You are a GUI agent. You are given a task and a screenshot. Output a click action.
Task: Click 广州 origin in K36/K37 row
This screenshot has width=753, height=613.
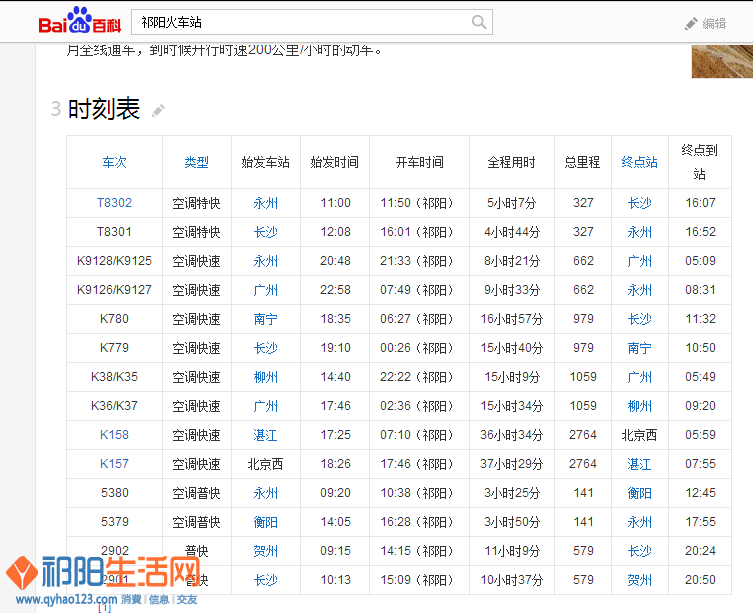click(x=266, y=406)
